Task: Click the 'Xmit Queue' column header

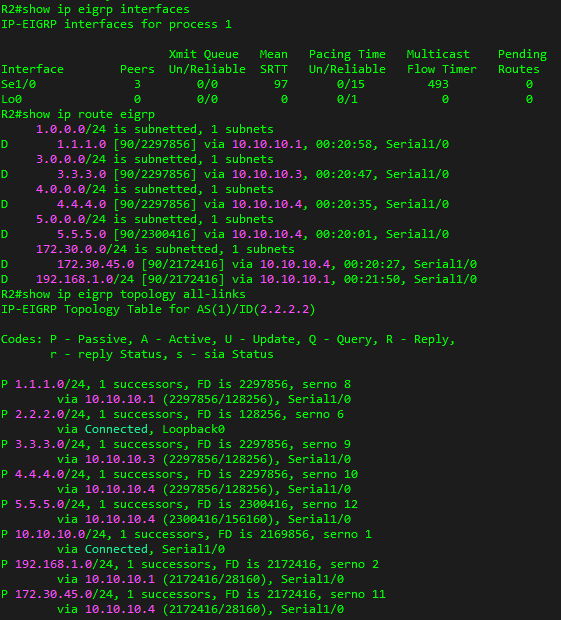Action: [x=204, y=54]
